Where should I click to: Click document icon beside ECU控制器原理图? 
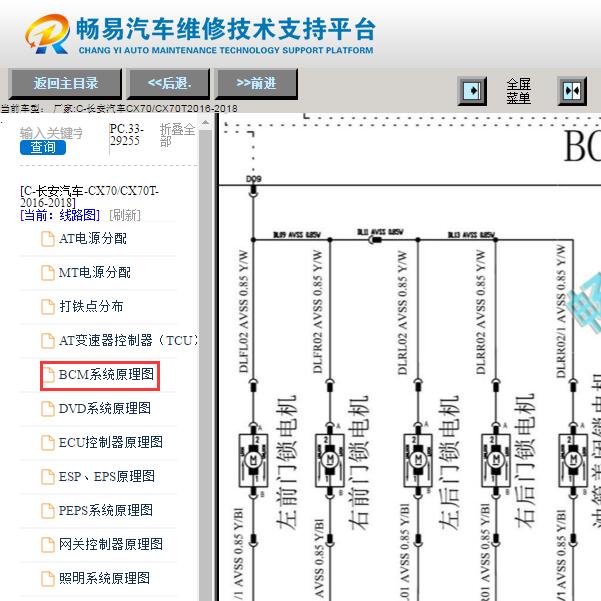click(x=48, y=443)
